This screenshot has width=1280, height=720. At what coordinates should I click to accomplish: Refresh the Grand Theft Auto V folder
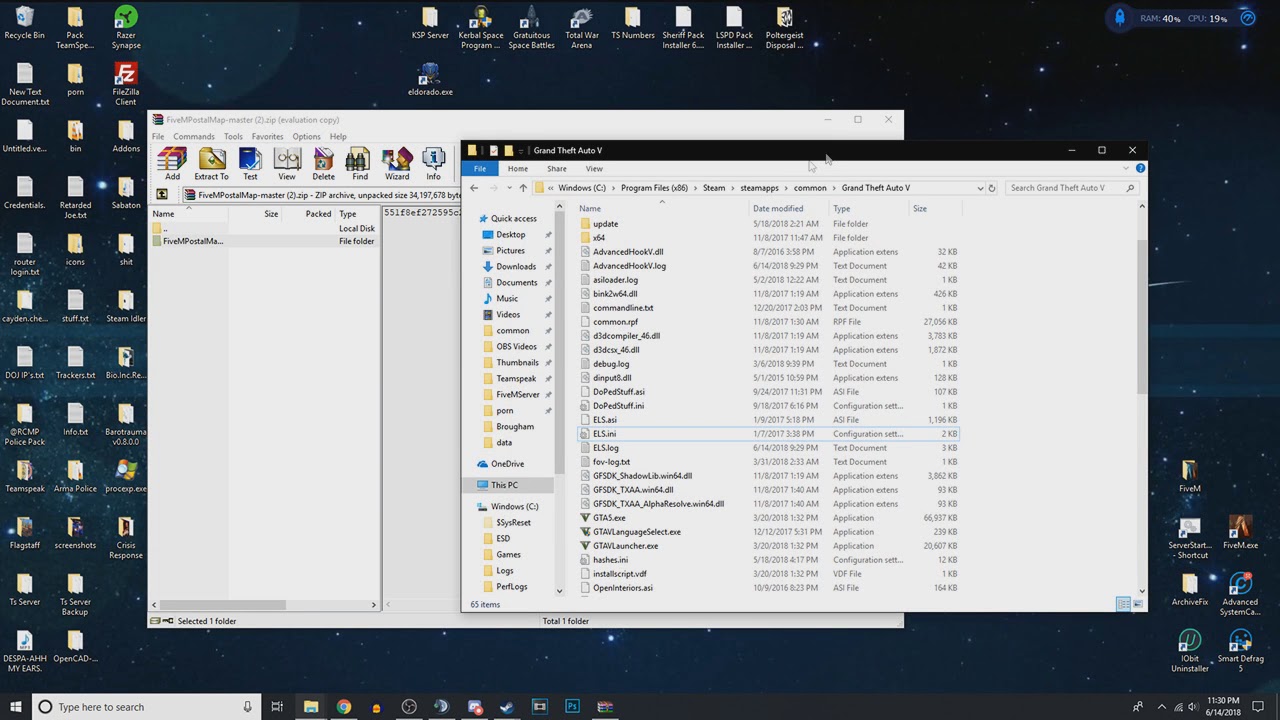(992, 188)
